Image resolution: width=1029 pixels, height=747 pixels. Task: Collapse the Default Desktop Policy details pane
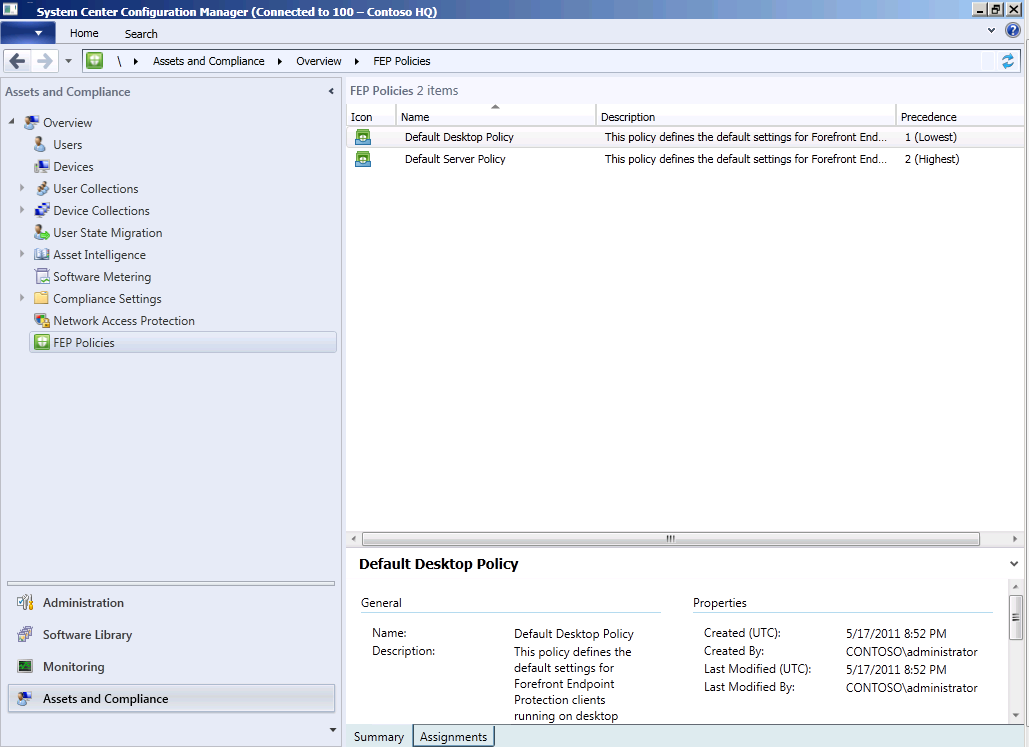point(1015,564)
